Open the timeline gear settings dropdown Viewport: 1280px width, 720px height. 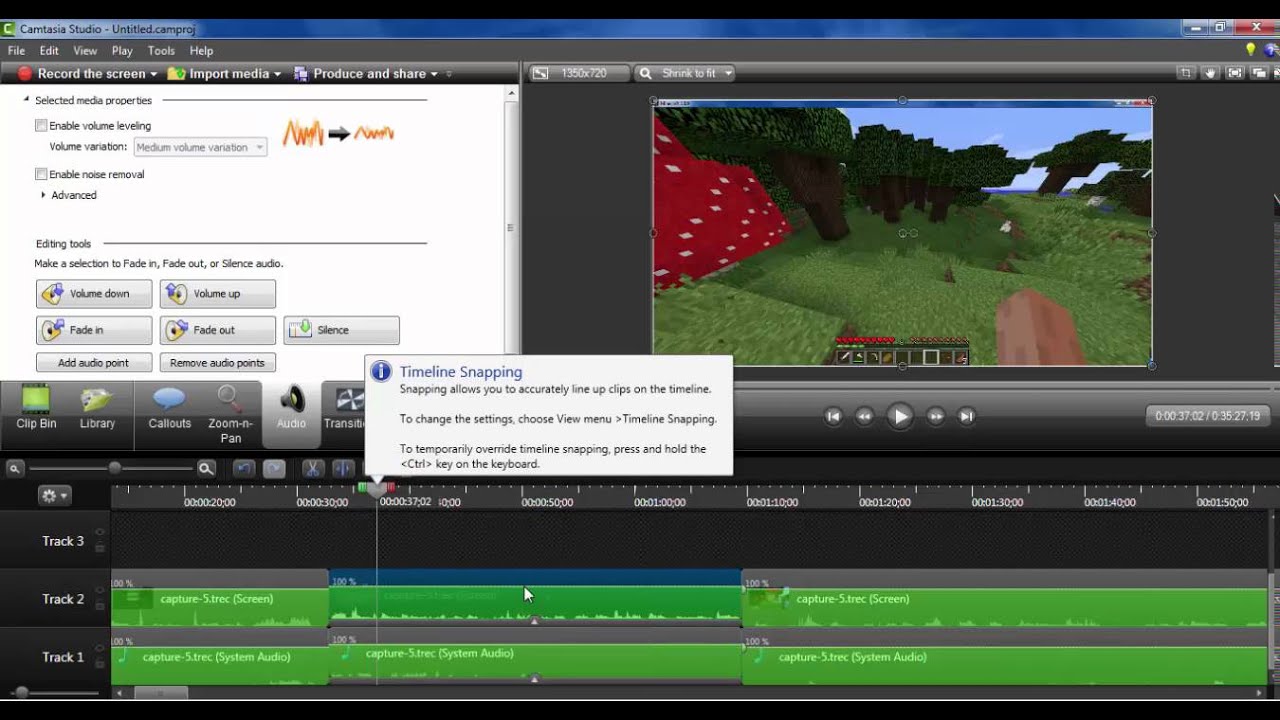(54, 495)
